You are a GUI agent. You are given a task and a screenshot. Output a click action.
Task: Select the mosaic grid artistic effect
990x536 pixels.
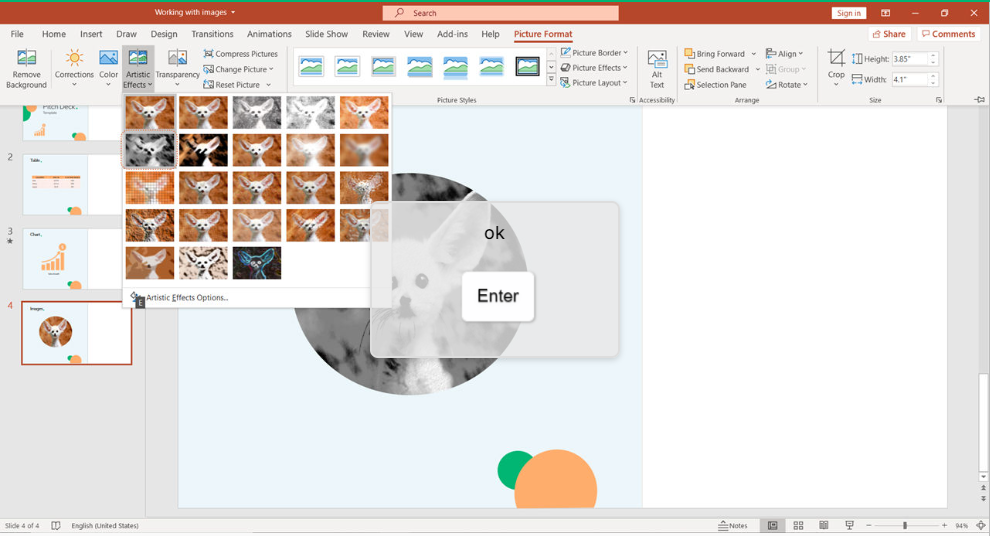(x=150, y=188)
